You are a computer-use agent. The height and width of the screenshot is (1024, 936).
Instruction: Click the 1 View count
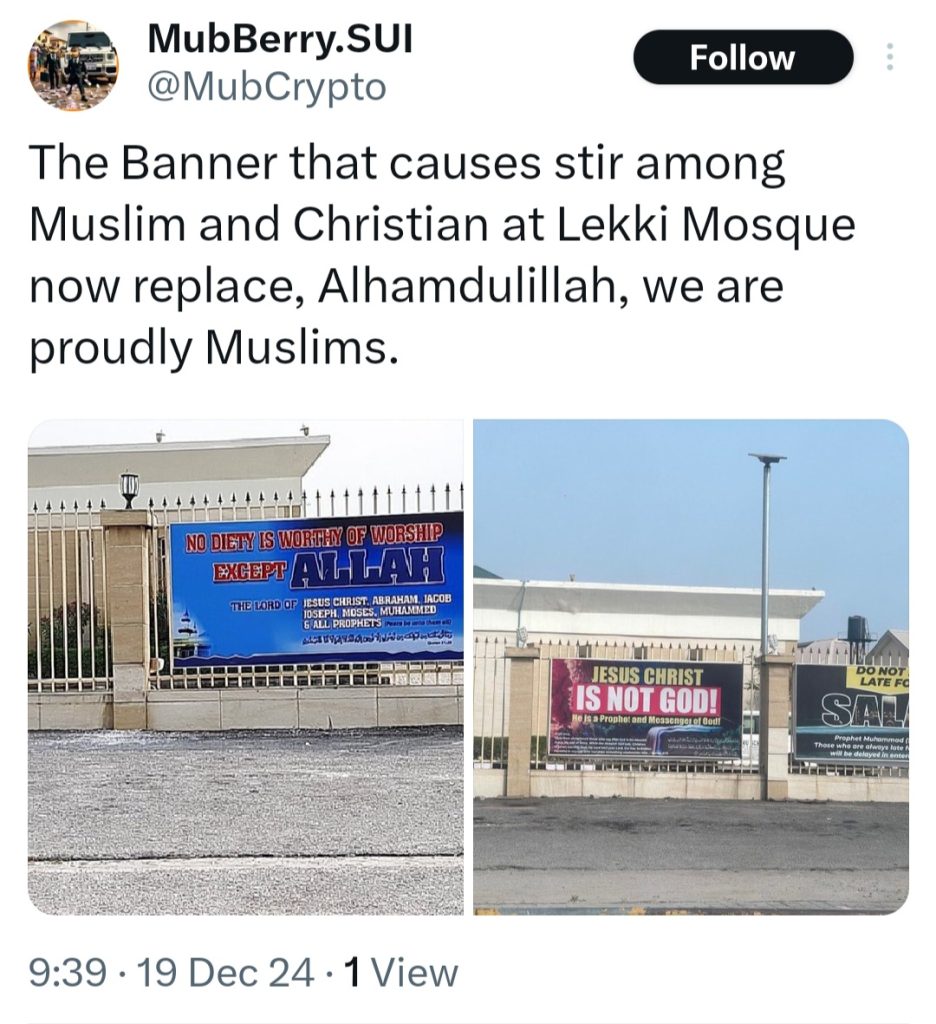click(400, 972)
